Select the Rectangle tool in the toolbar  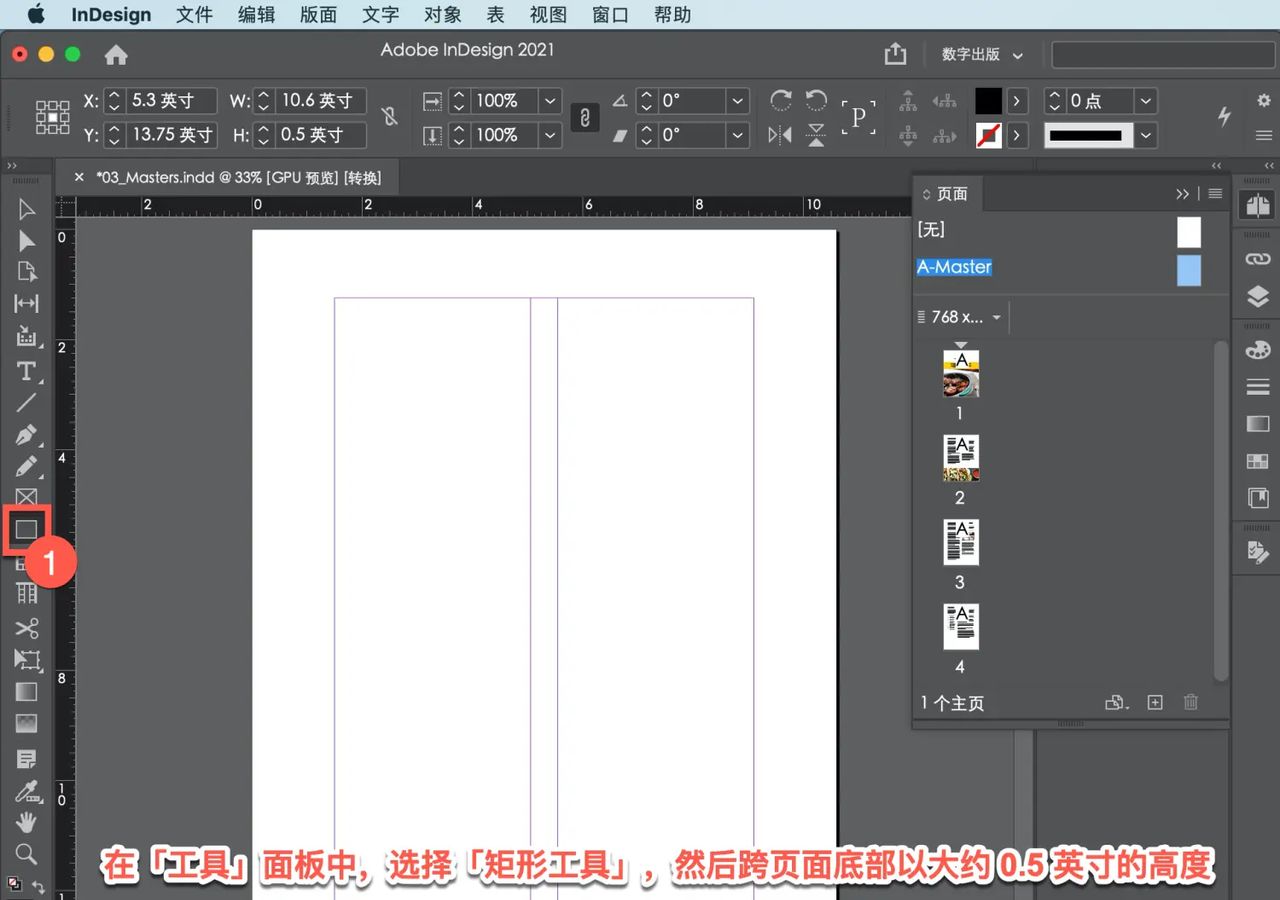27,530
